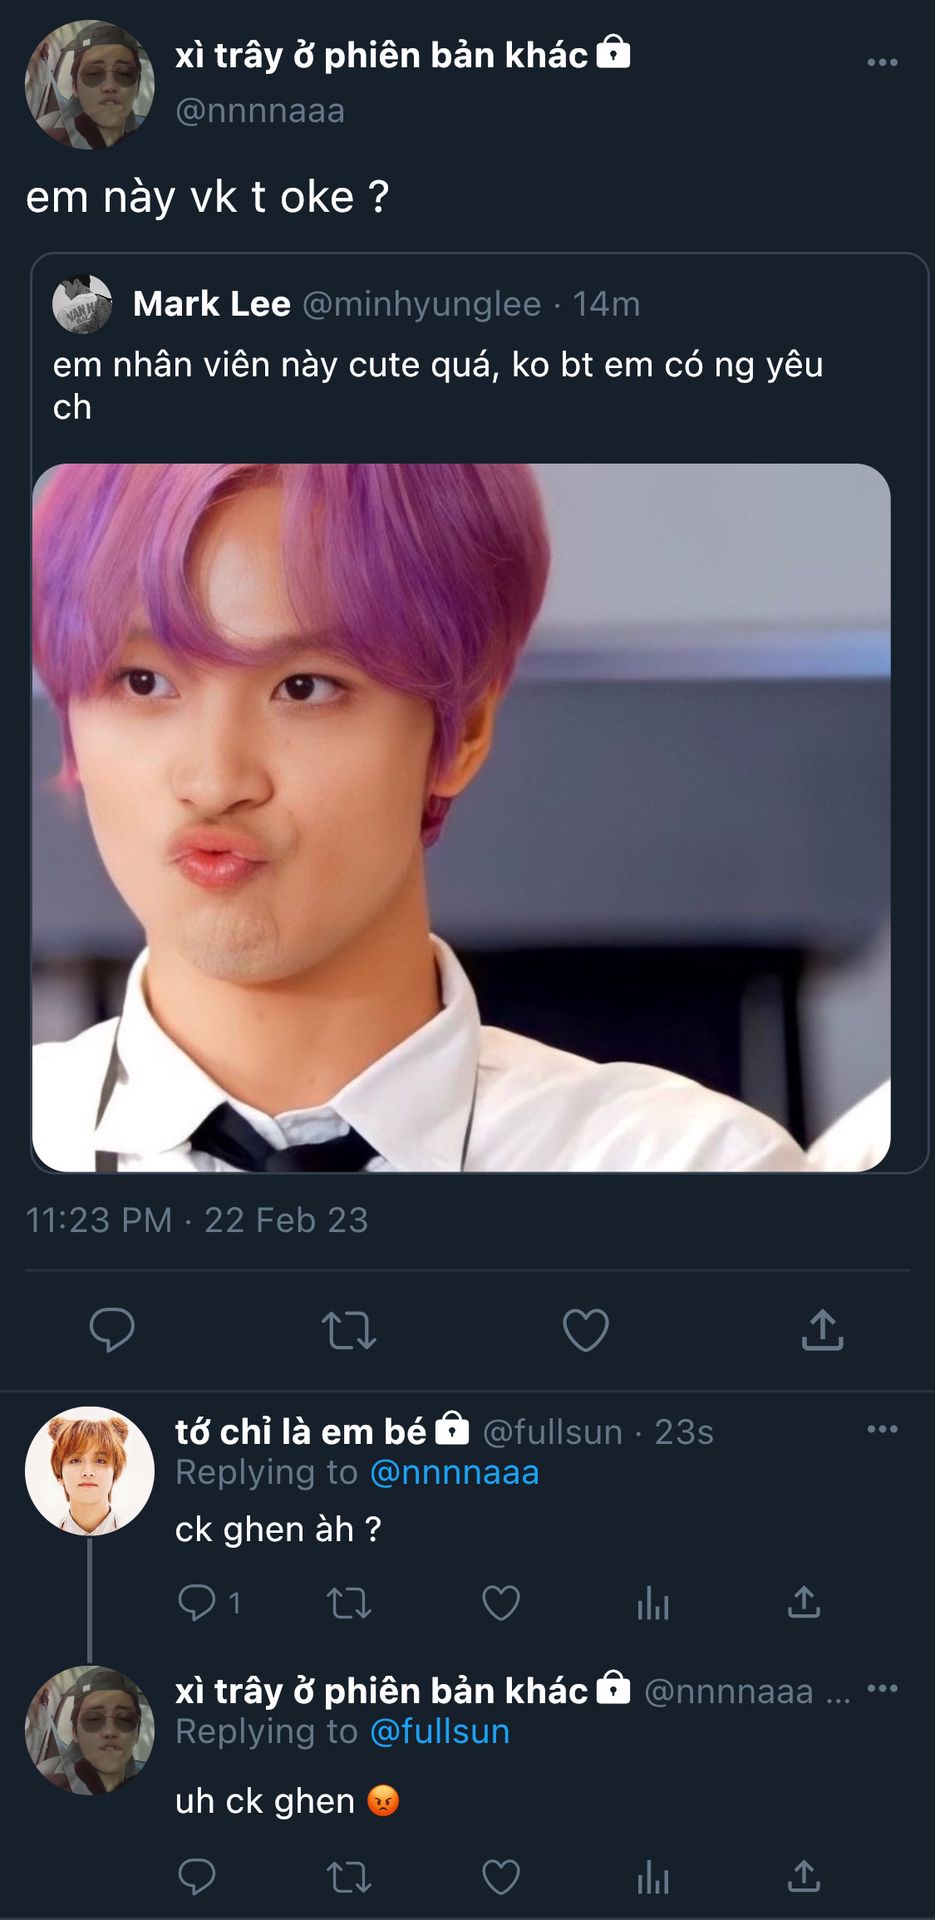Open more options on last reply
This screenshot has width=935, height=1920.
click(882, 1689)
